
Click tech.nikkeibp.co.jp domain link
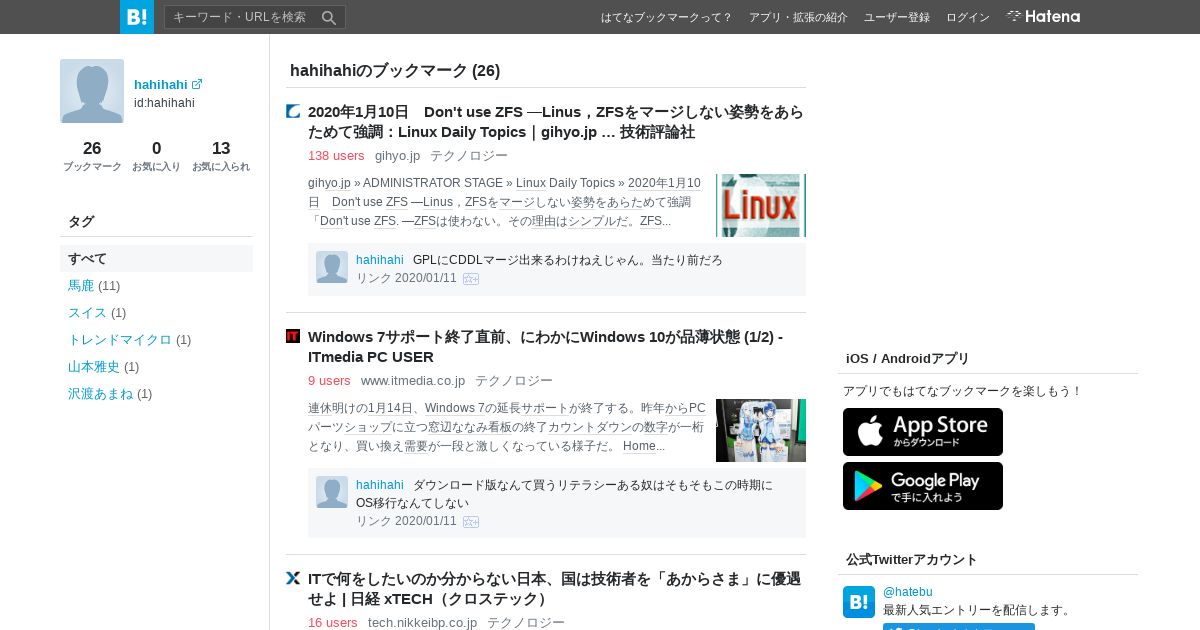point(422,622)
